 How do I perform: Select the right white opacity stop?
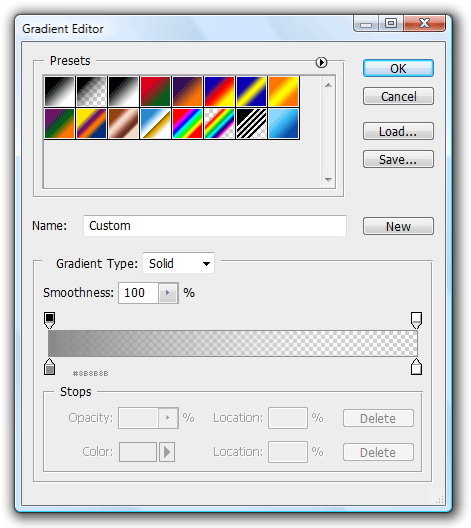point(416,320)
